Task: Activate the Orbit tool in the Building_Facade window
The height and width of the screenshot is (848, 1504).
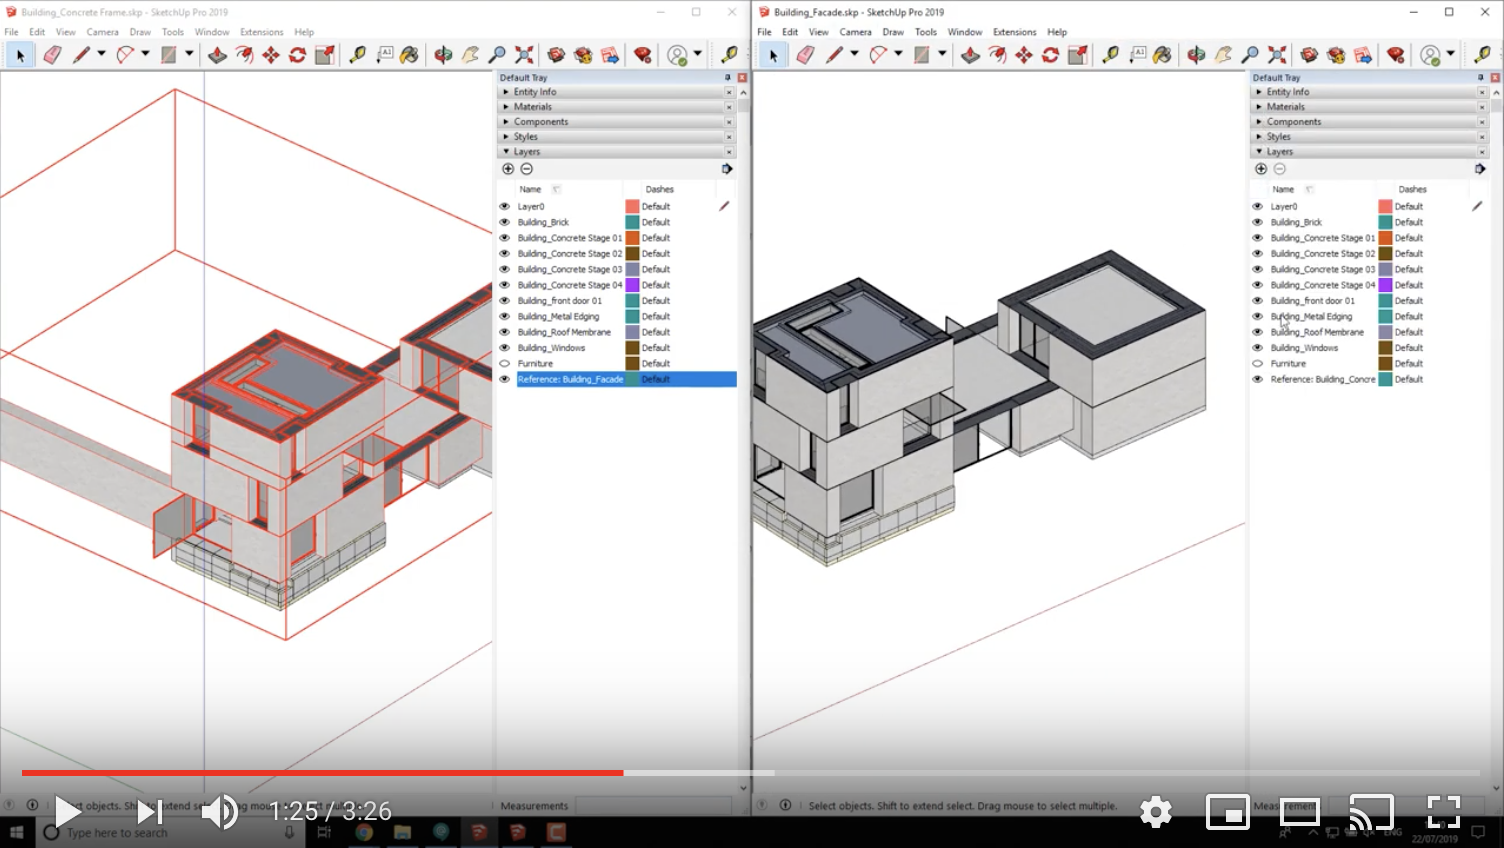Action: pyautogui.click(x=1196, y=55)
